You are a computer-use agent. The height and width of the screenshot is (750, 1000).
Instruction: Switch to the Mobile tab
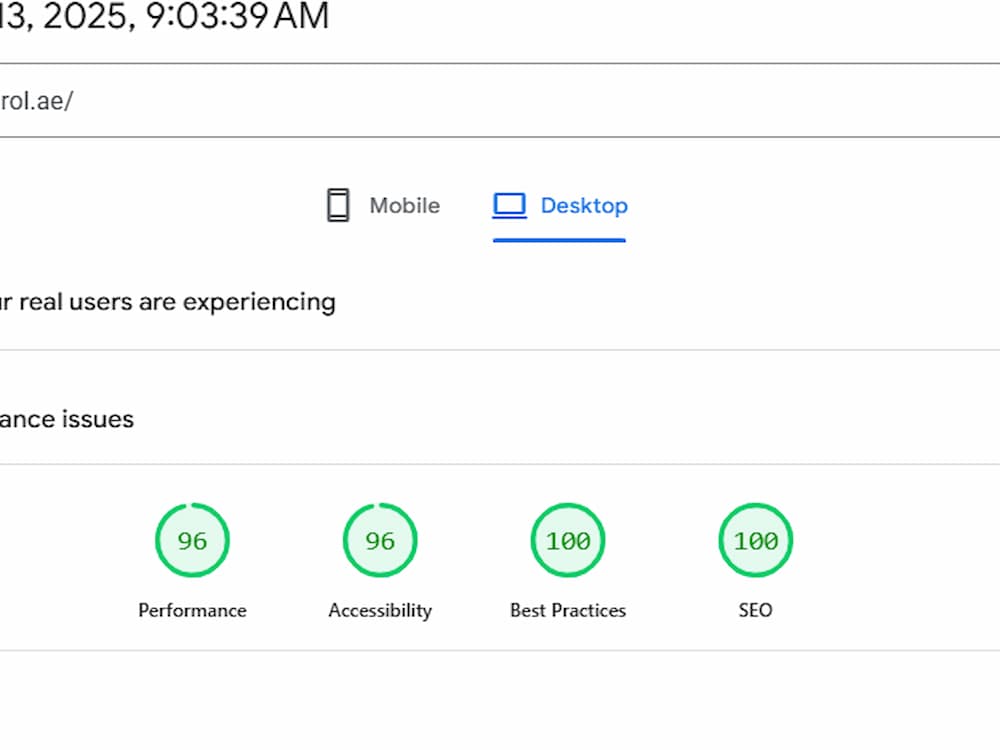383,205
